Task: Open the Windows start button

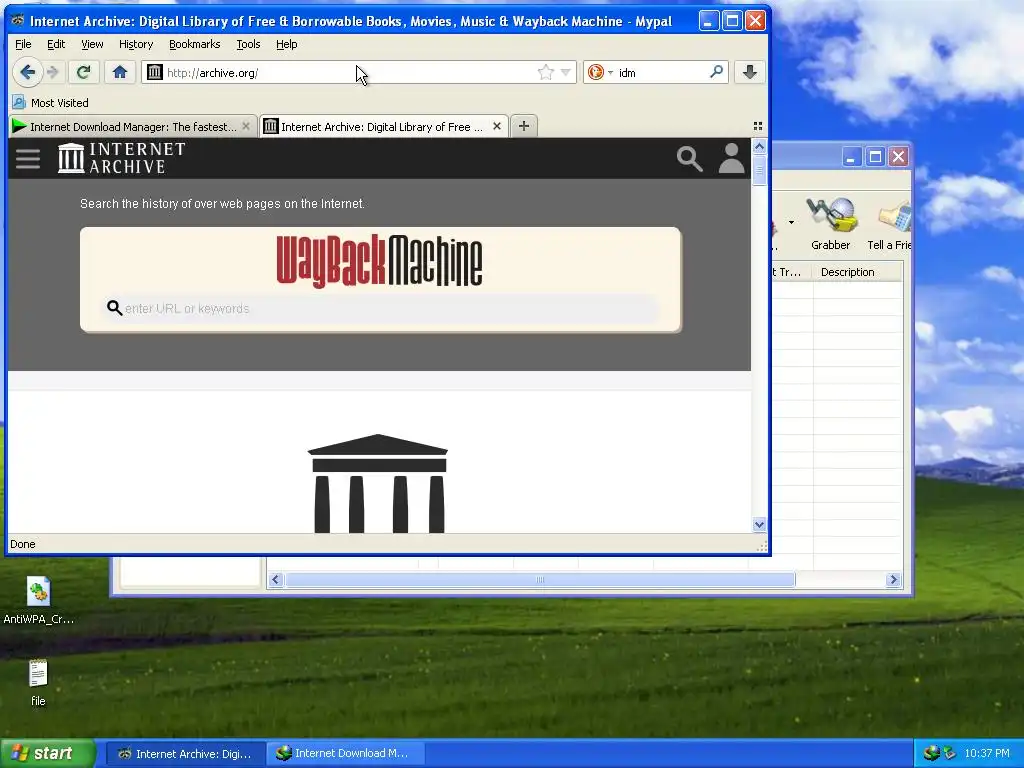Action: click(x=48, y=753)
